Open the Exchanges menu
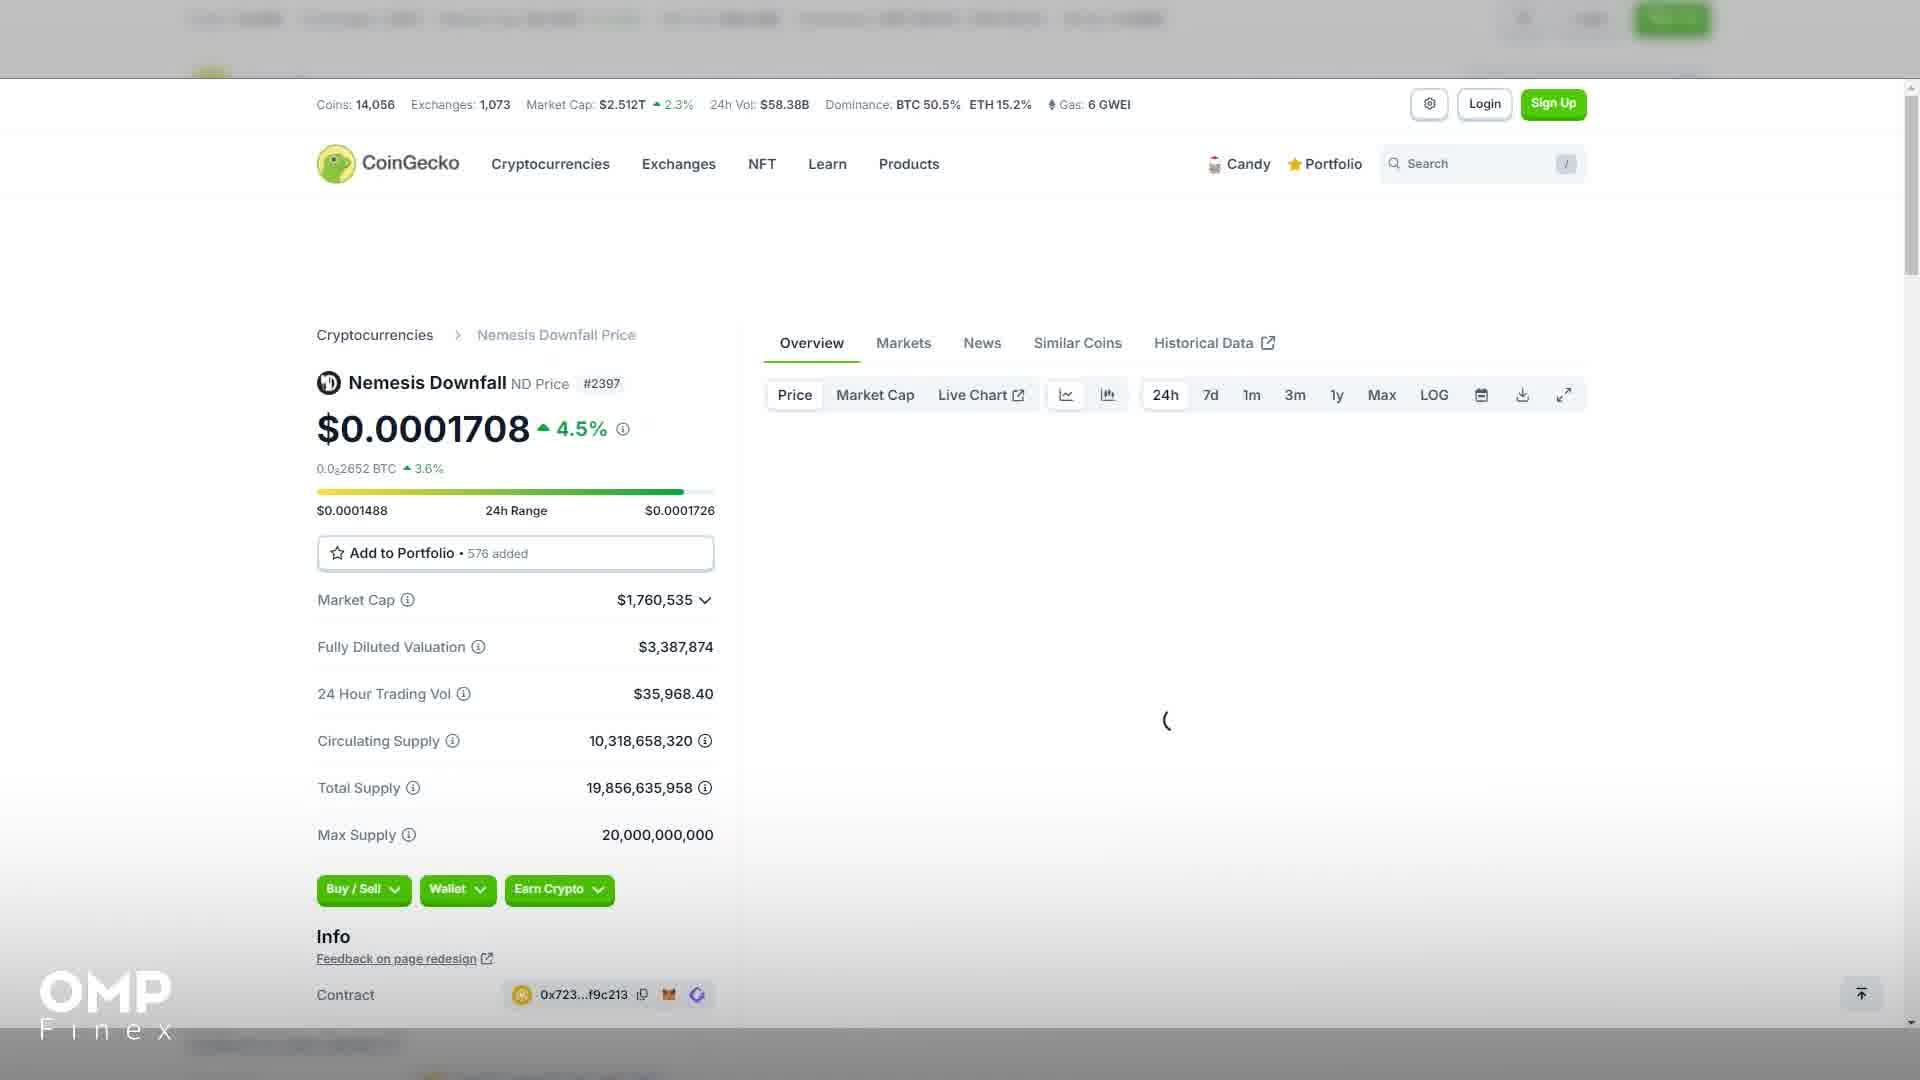 [x=678, y=164]
